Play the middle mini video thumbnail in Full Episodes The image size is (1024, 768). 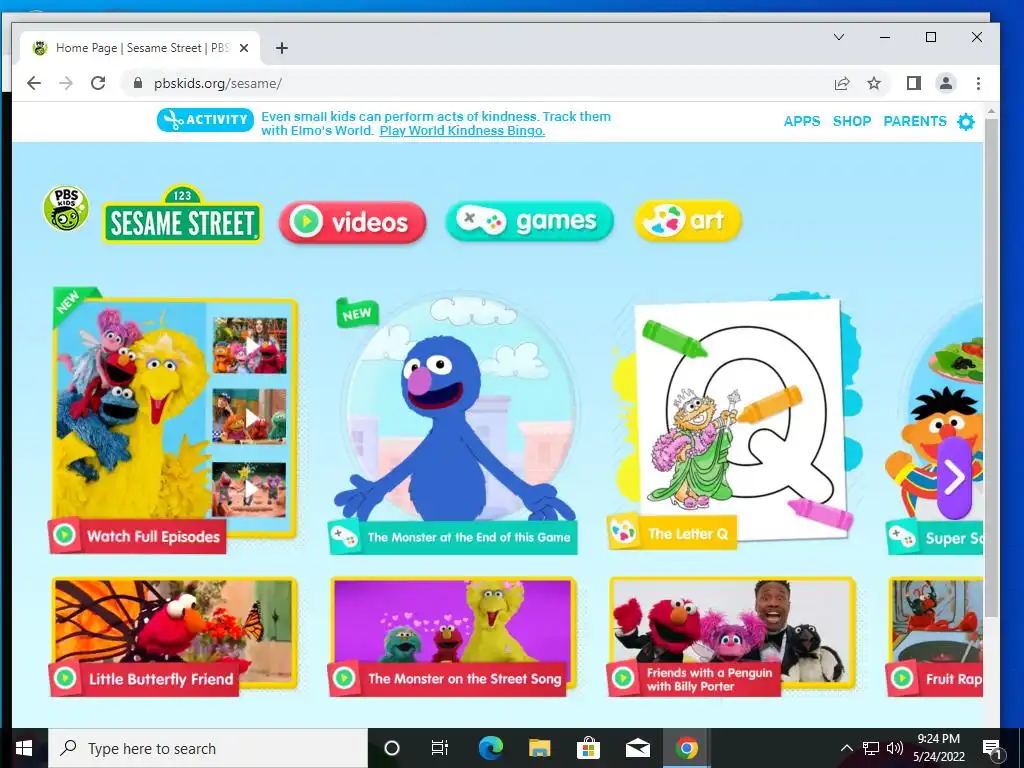tap(250, 416)
